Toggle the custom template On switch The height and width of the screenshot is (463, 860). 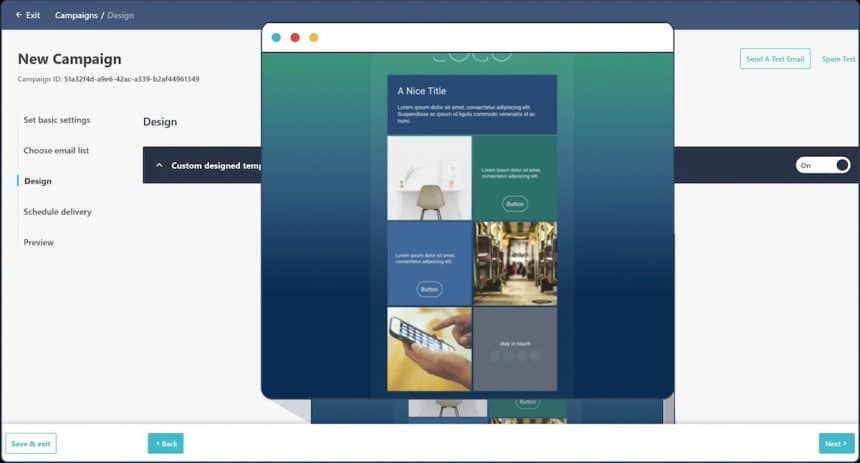point(822,165)
